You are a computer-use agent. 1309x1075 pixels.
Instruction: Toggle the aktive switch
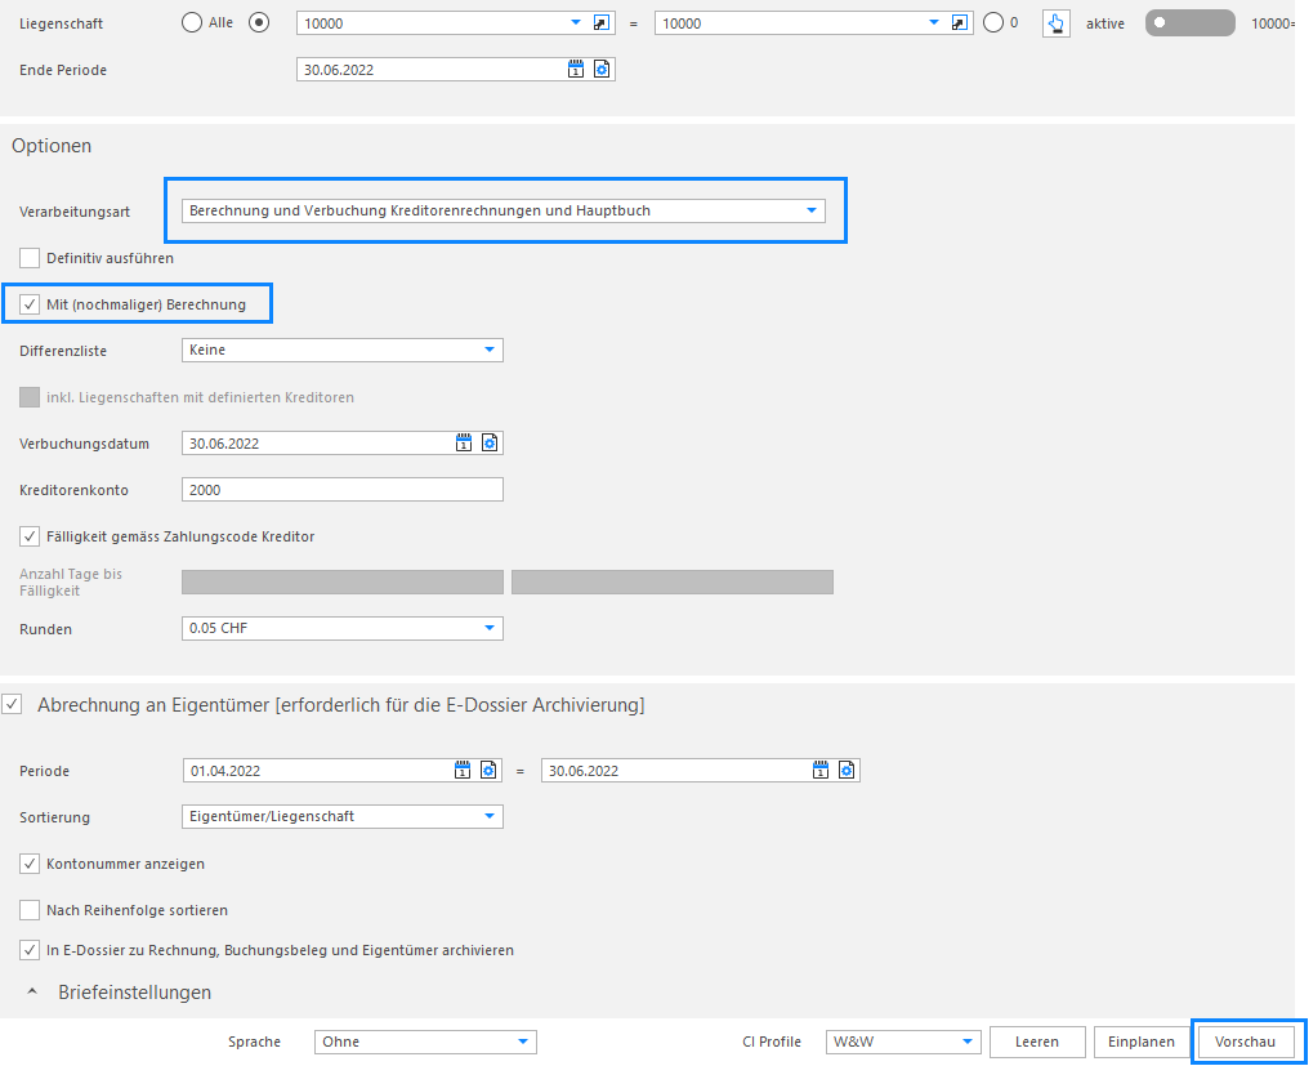click(1190, 23)
